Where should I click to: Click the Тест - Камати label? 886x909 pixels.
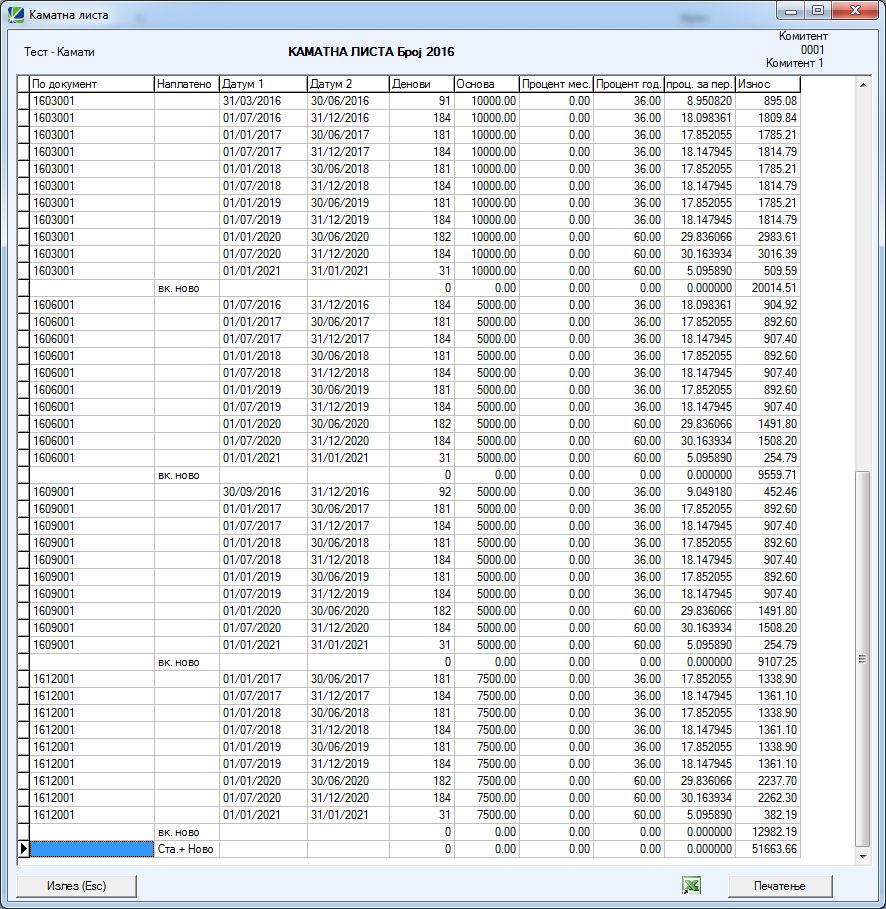click(x=59, y=52)
